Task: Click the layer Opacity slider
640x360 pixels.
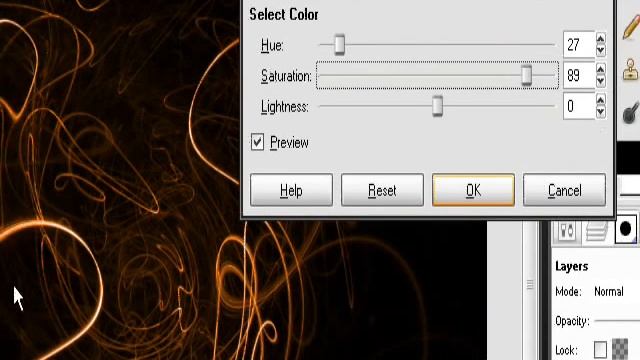Action: 617,321
